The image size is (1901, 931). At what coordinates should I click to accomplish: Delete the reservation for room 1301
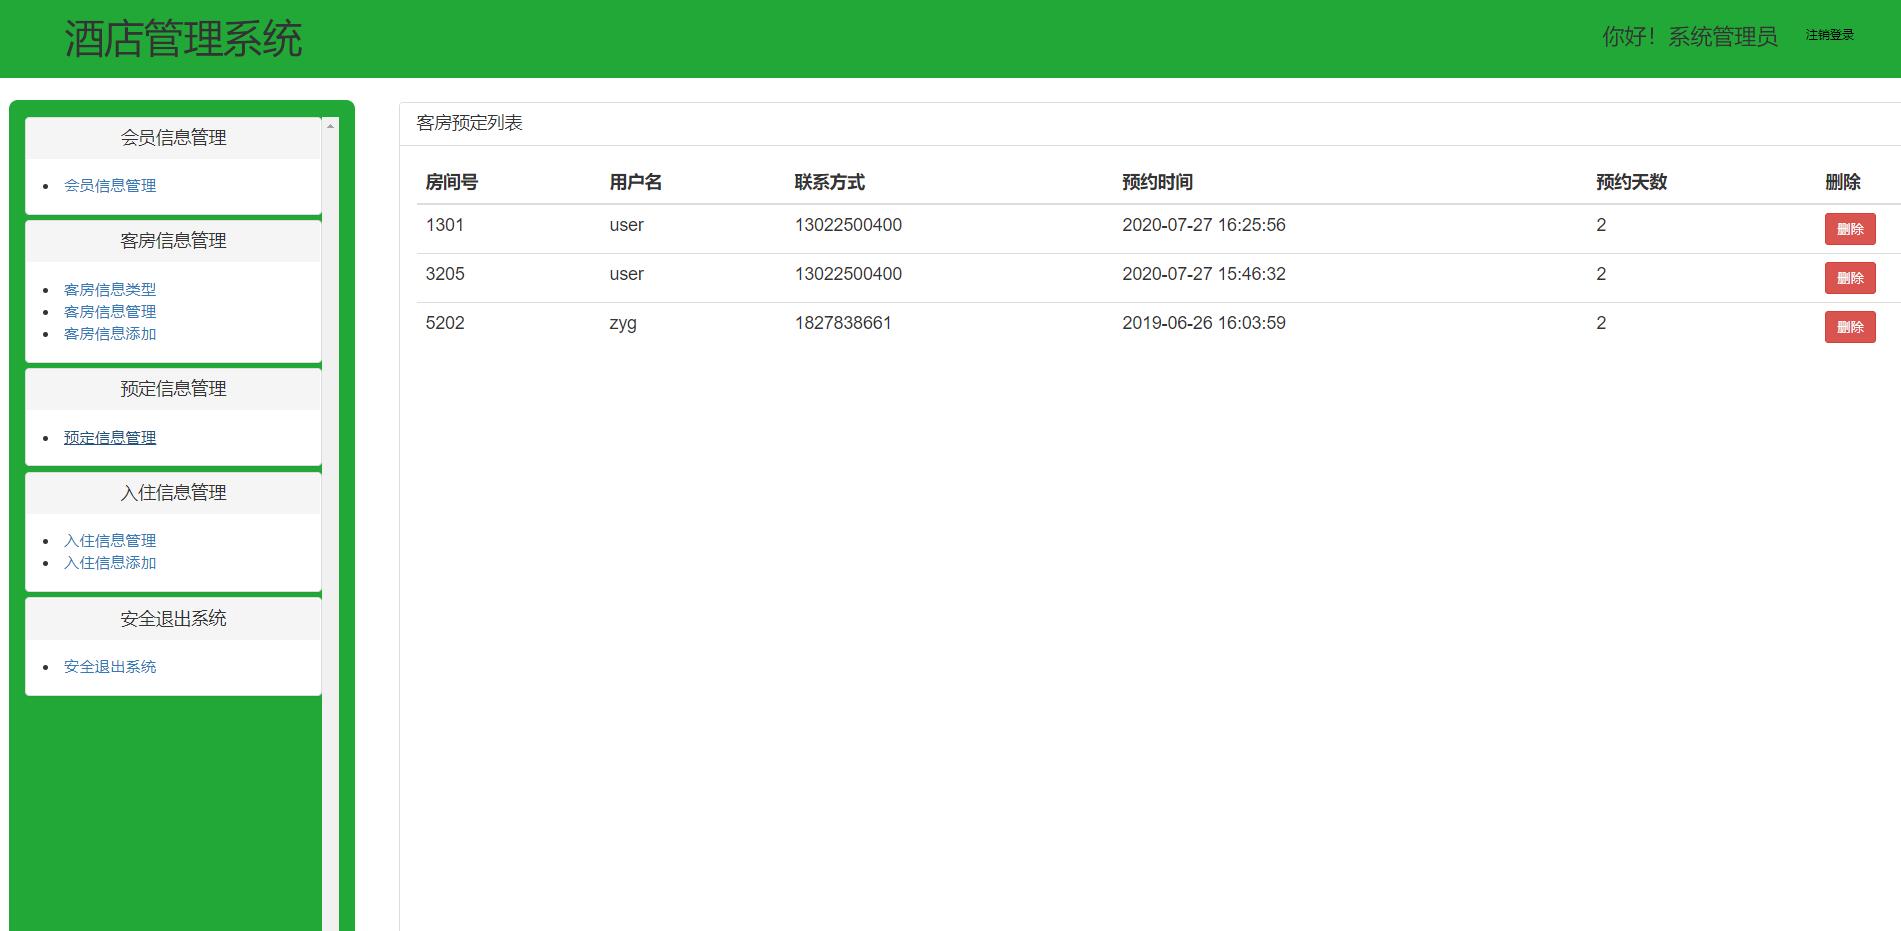tap(1849, 229)
